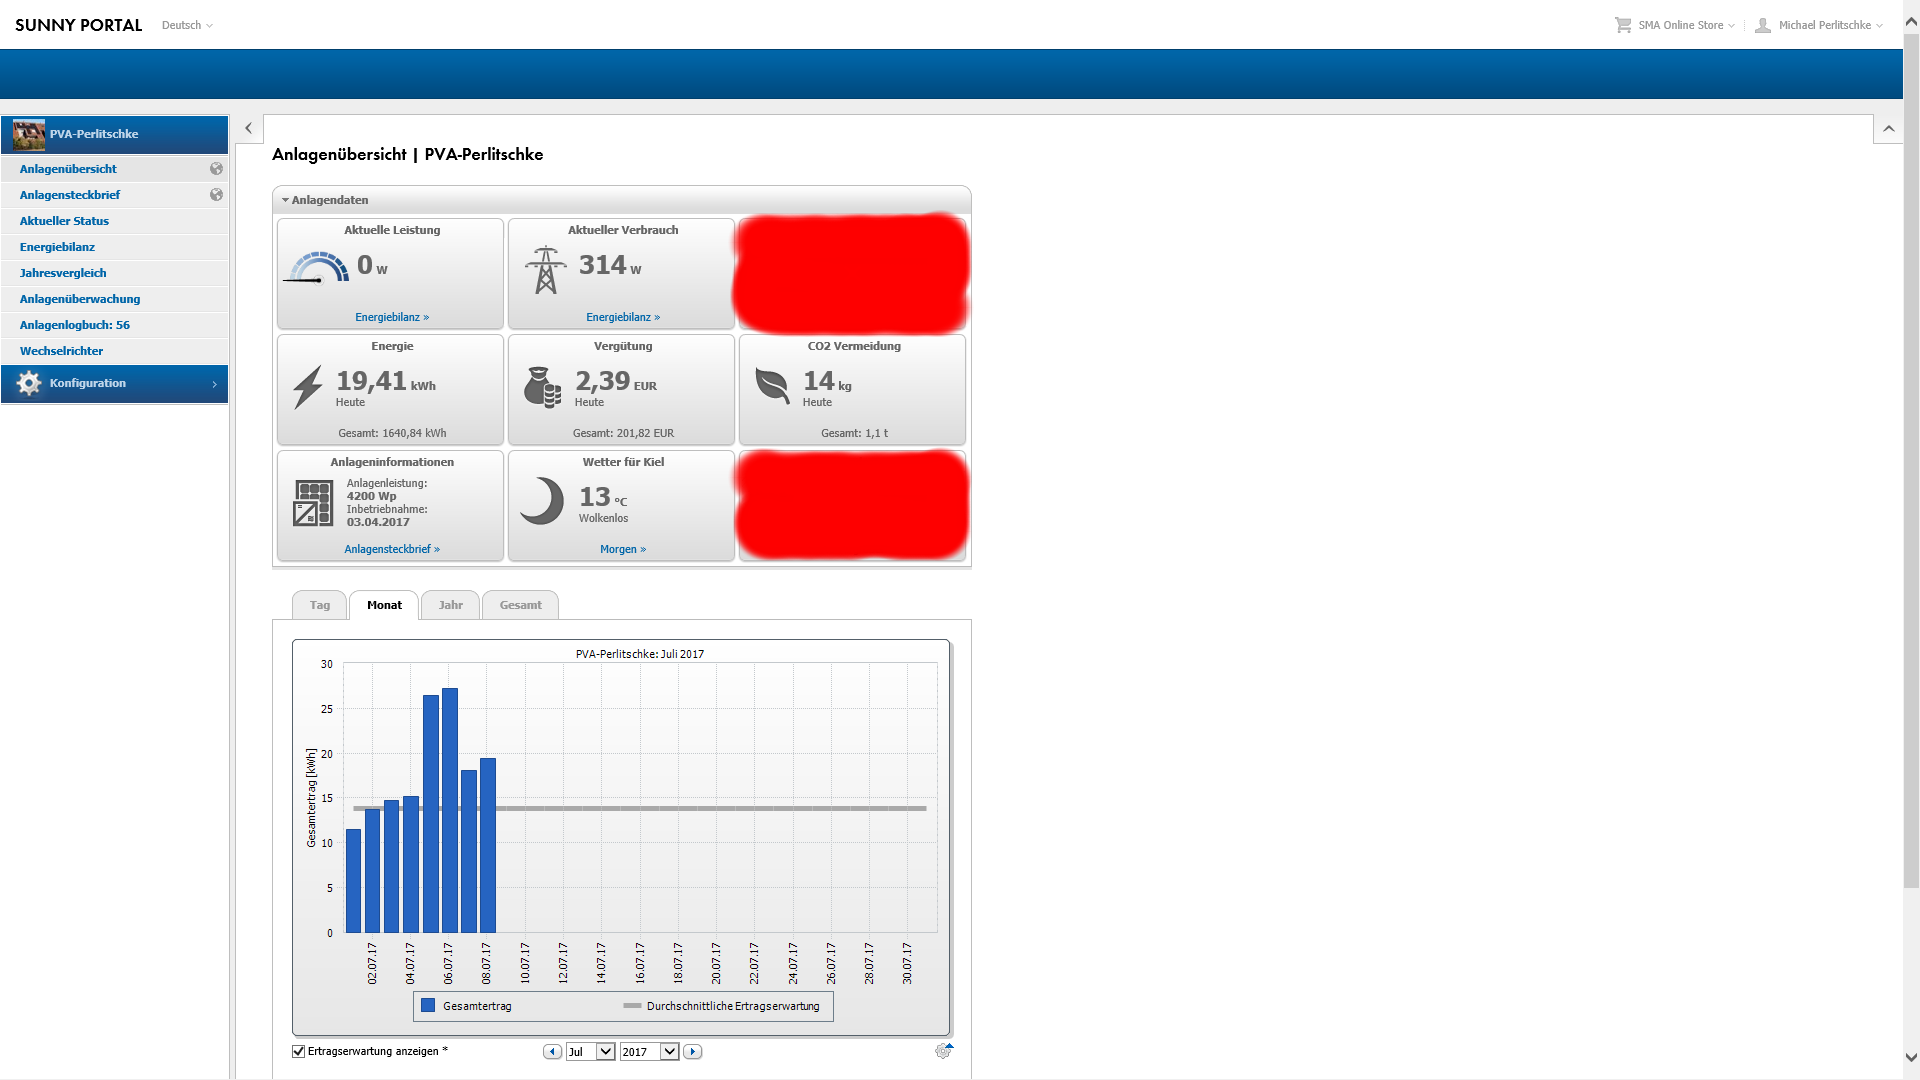1920x1080 pixels.
Task: Click the shopping cart SMA store icon
Action: click(1622, 25)
